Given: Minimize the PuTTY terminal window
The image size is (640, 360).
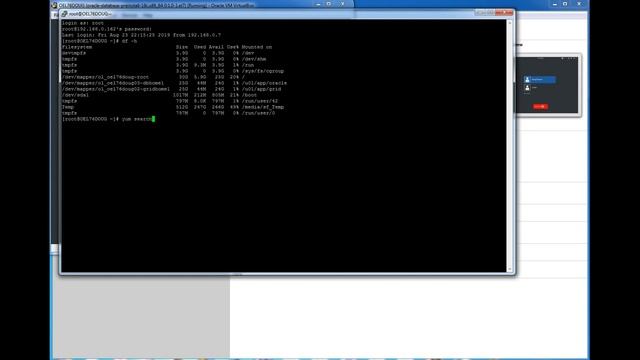Looking at the screenshot, I should pyautogui.click(x=480, y=13).
